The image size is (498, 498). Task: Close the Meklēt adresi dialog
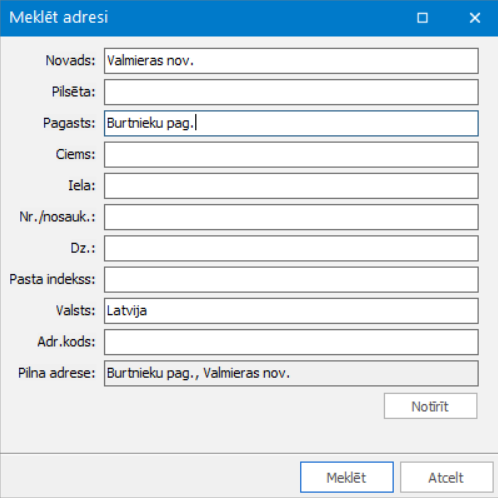475,18
